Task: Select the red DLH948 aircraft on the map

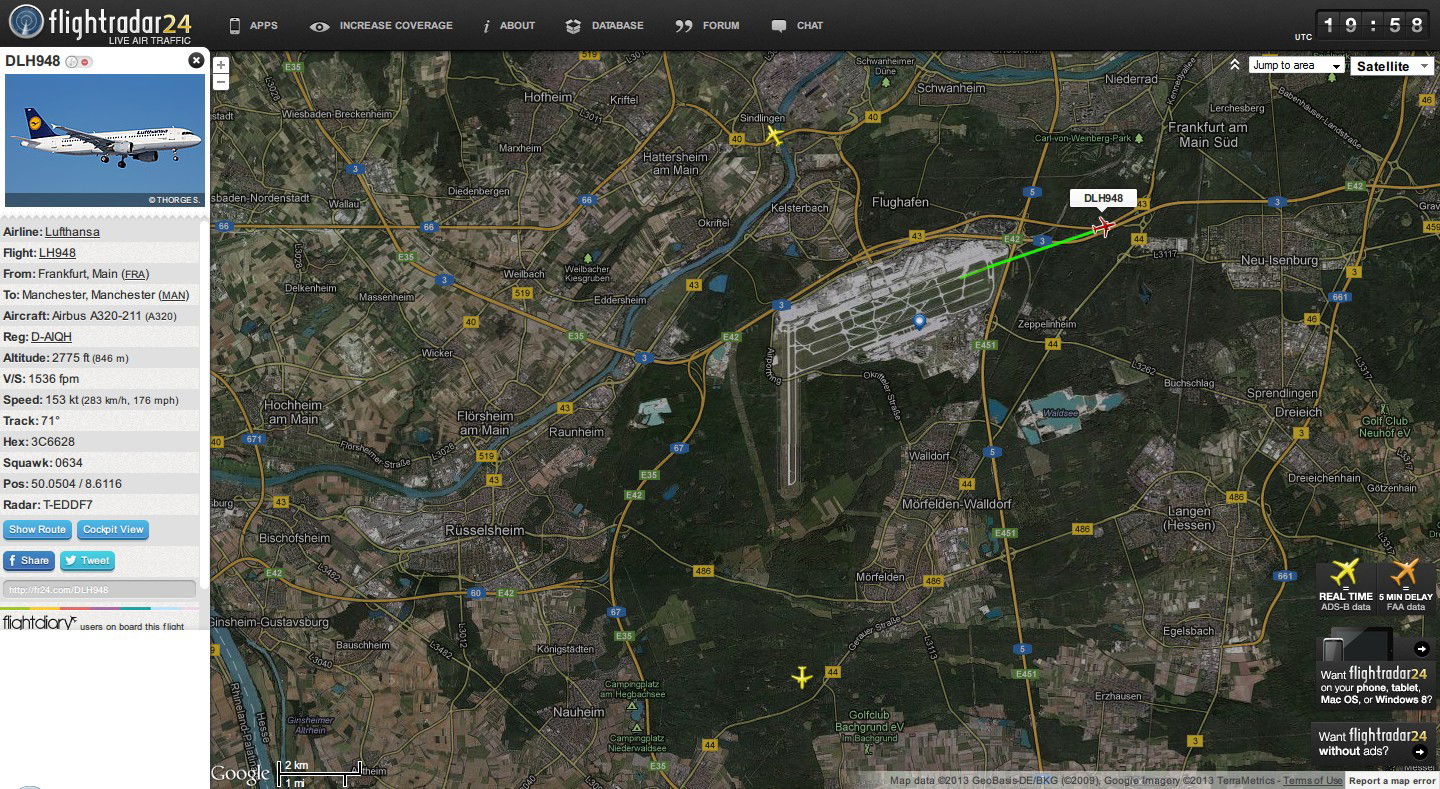Action: pos(1104,227)
